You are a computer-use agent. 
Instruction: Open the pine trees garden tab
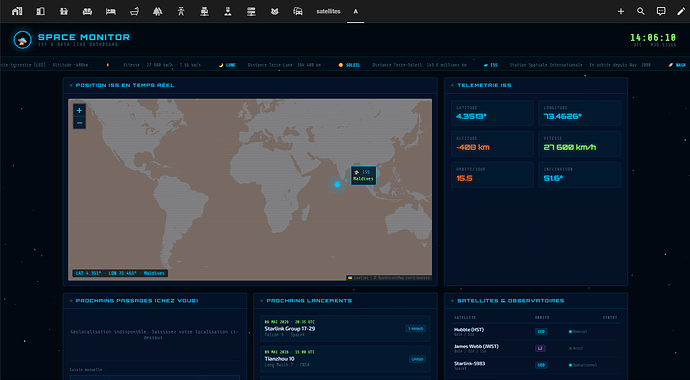click(x=158, y=11)
